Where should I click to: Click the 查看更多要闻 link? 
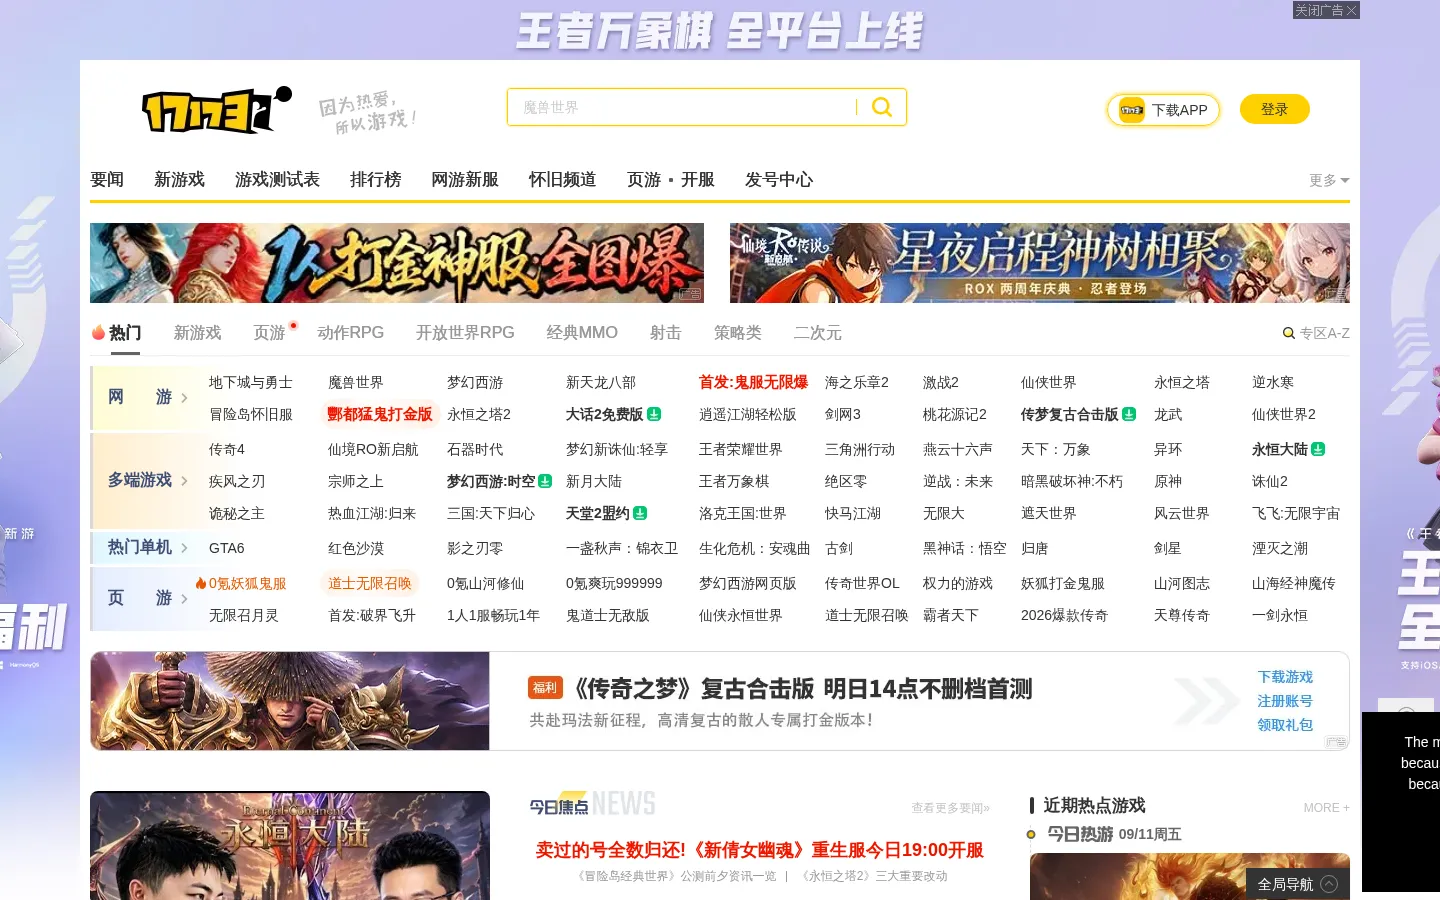click(950, 808)
